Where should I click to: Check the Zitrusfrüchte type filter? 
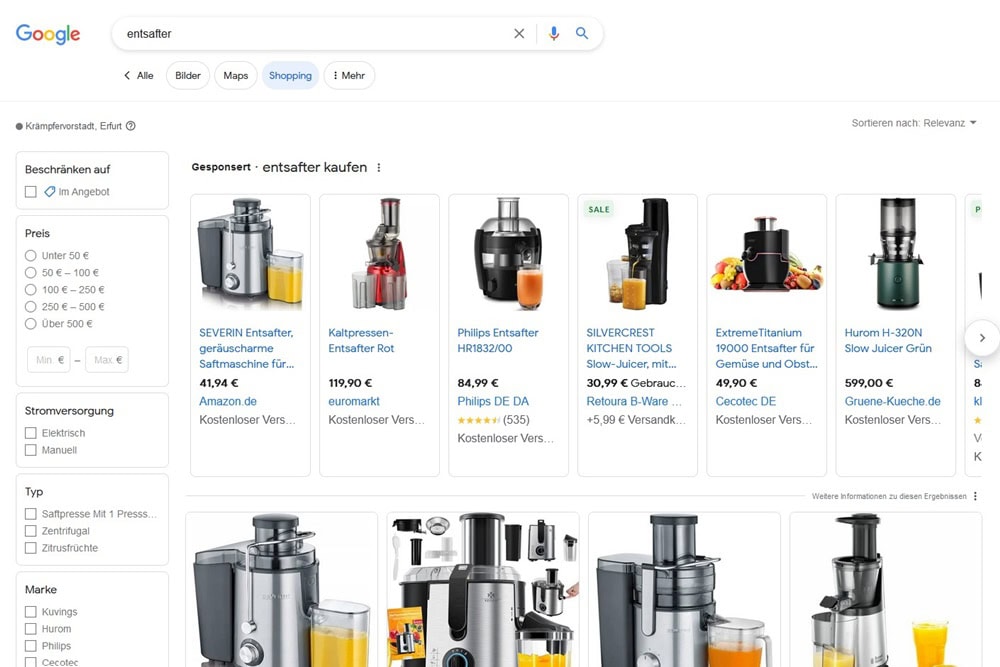(x=31, y=548)
